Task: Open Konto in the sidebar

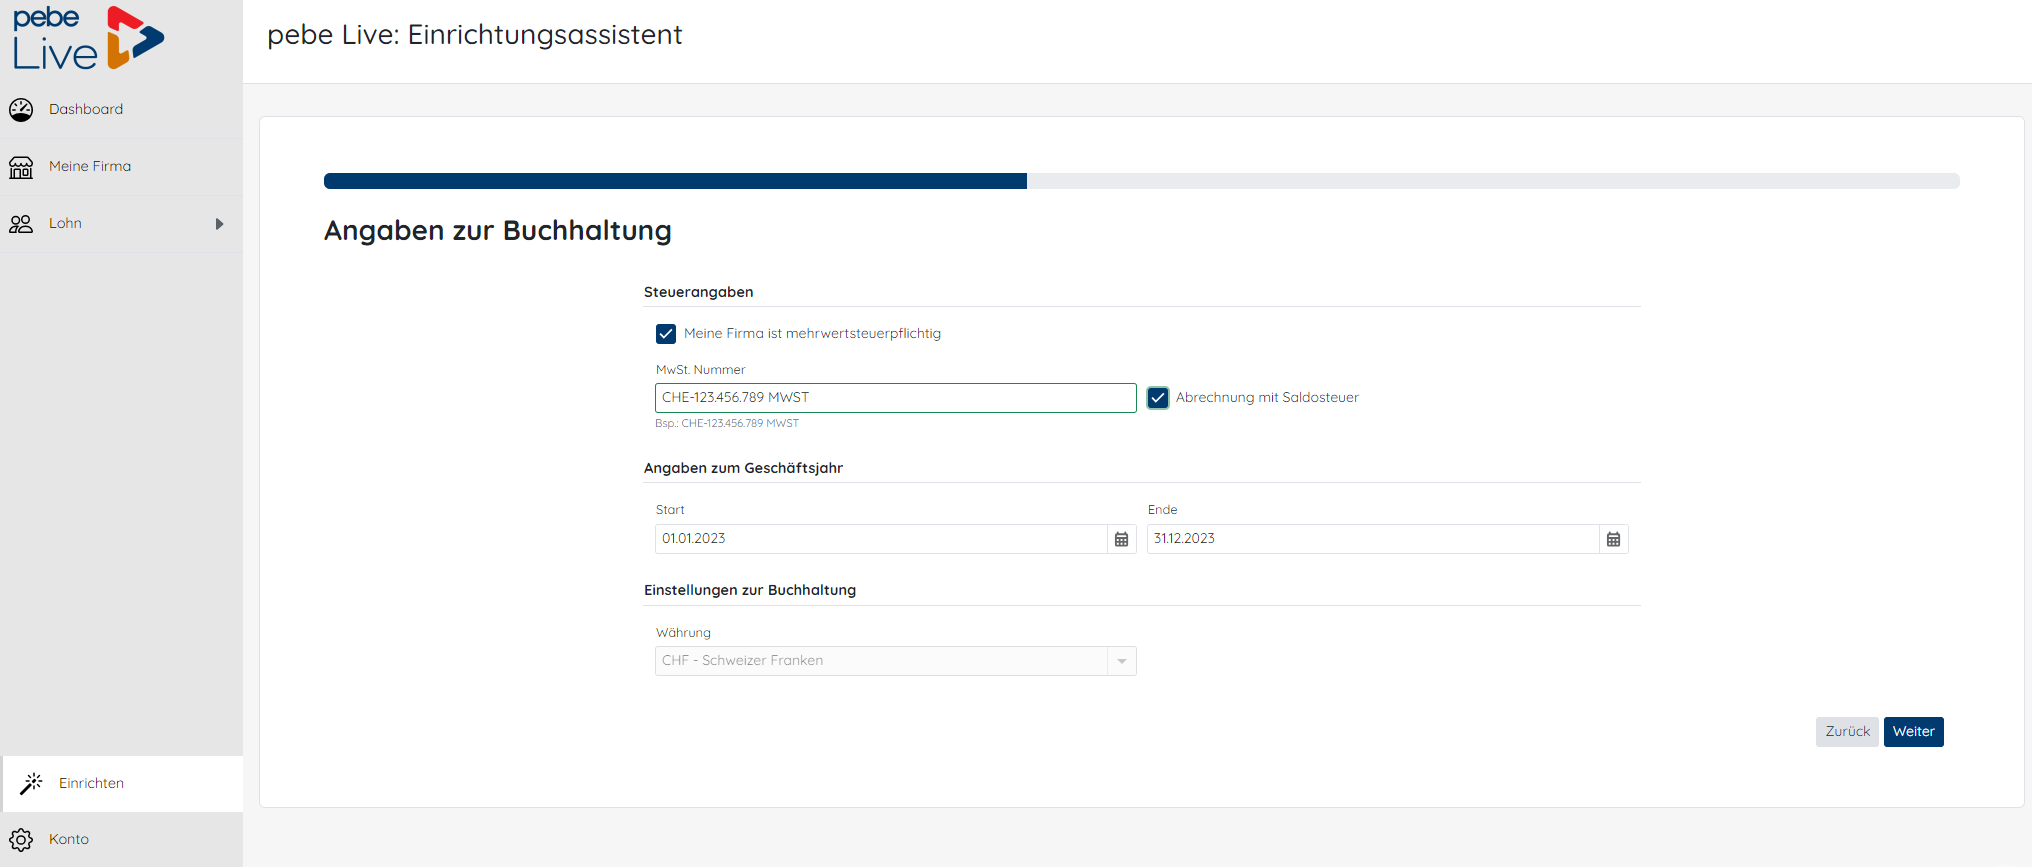Action: tap(69, 840)
